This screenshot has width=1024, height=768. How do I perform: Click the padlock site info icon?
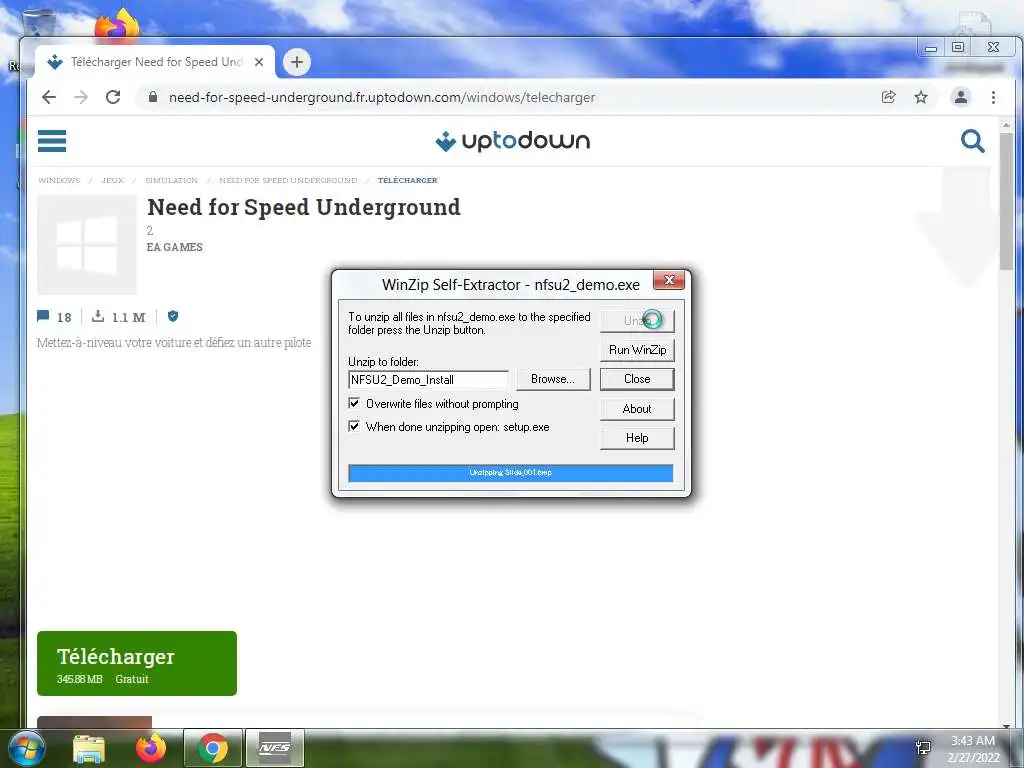click(x=153, y=97)
